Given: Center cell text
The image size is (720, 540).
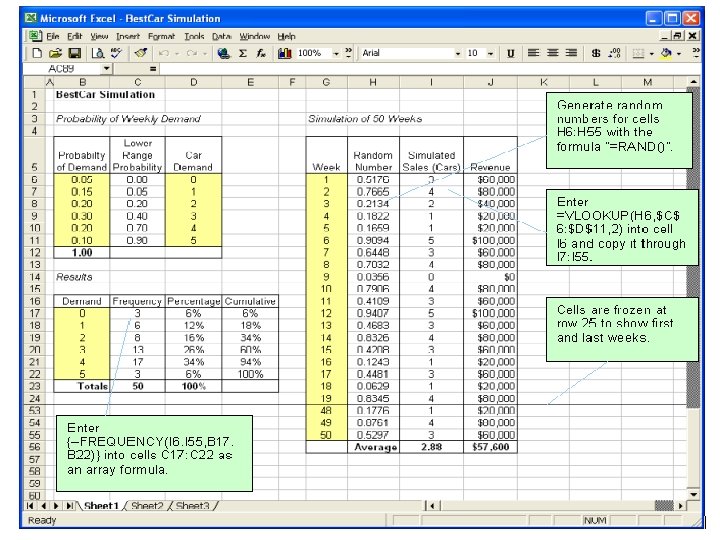Looking at the screenshot, I should [552, 53].
